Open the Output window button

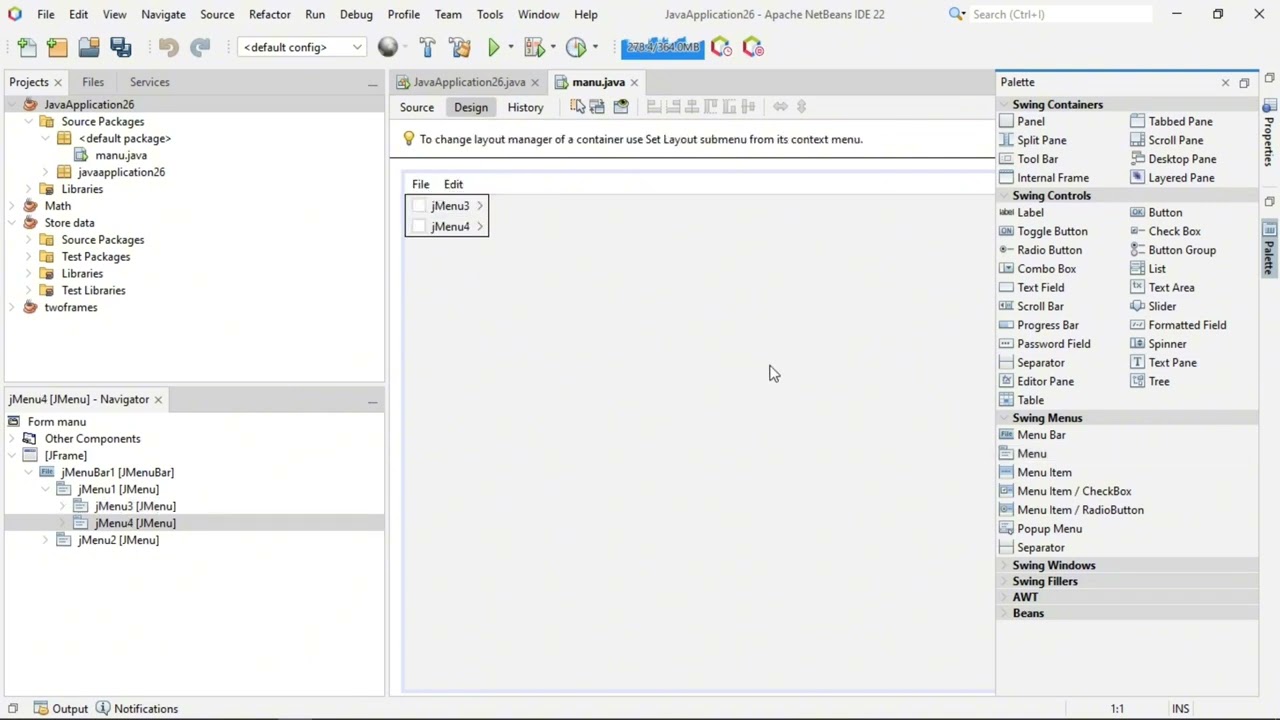coord(61,709)
